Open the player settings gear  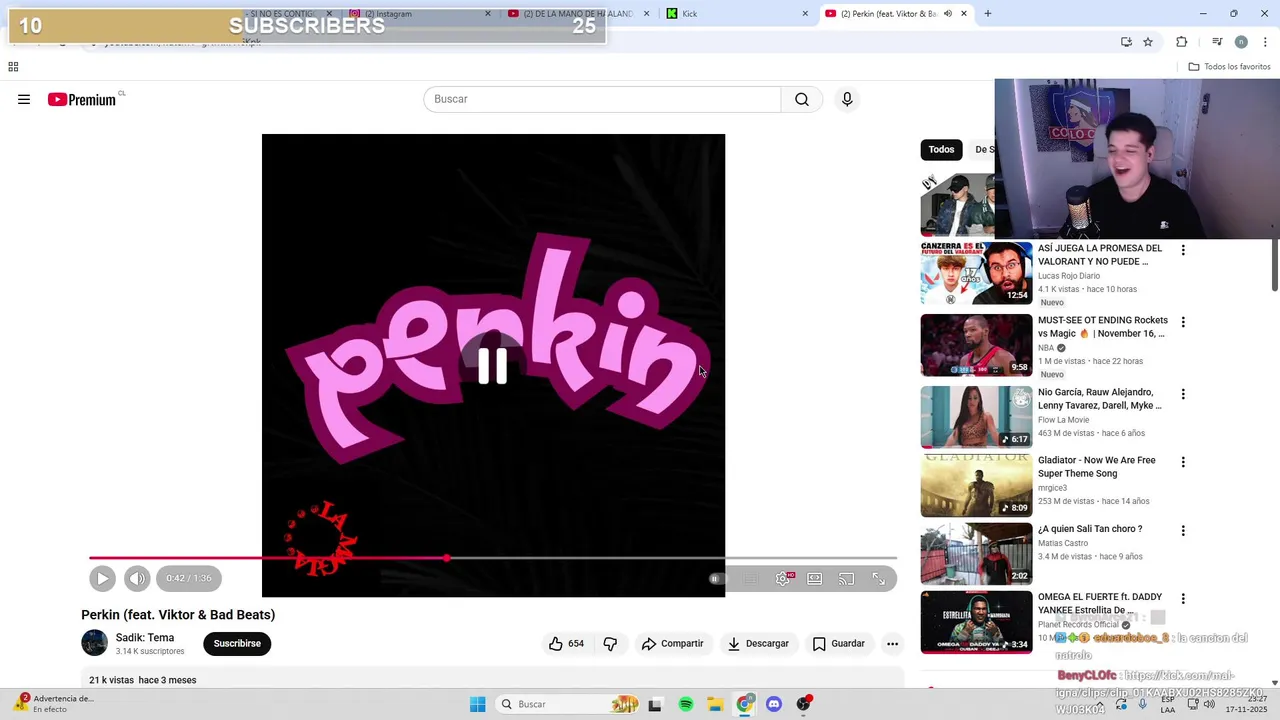(783, 578)
